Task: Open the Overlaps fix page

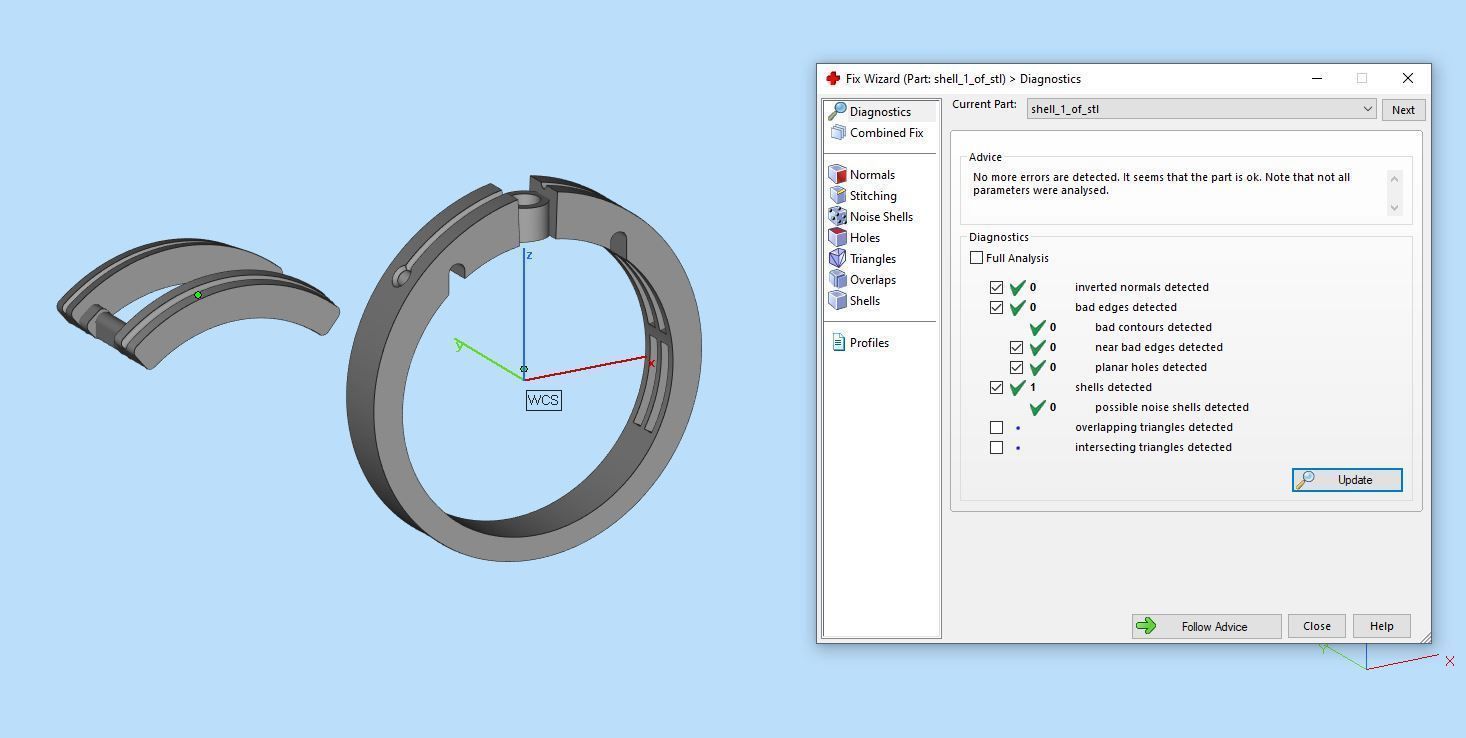Action: 863,279
